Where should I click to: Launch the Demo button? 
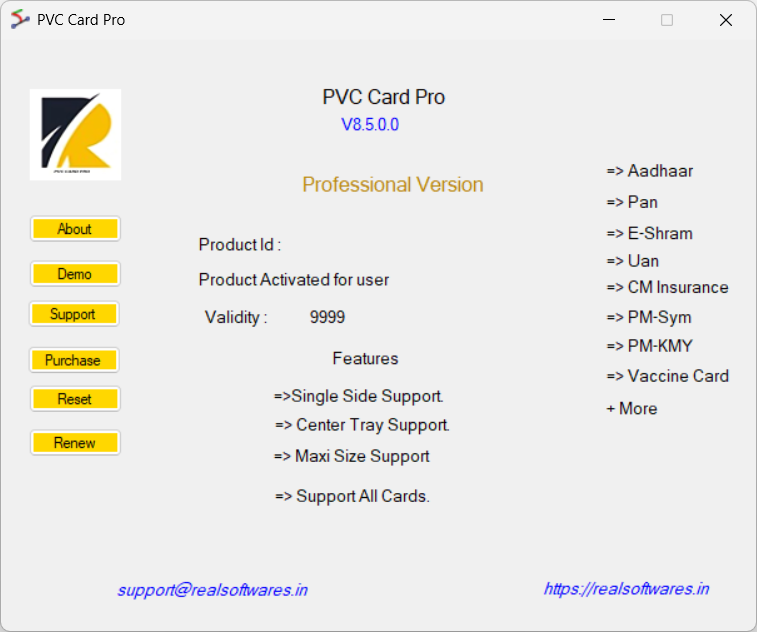75,274
